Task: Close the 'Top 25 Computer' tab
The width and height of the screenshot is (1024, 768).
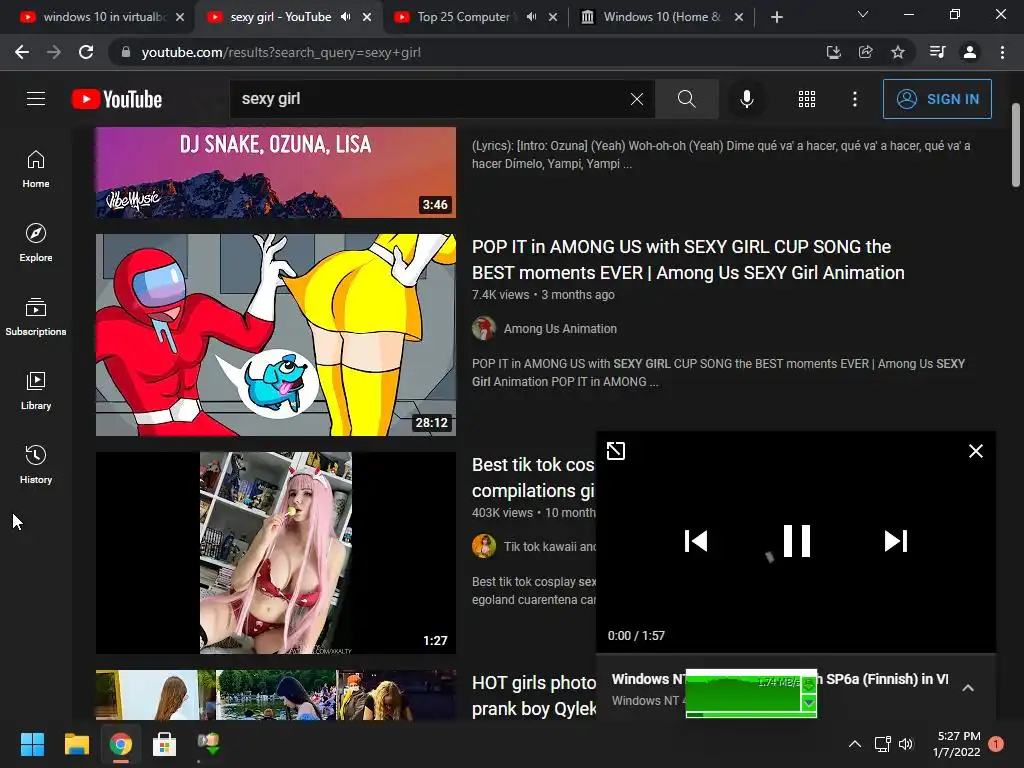Action: (x=553, y=17)
